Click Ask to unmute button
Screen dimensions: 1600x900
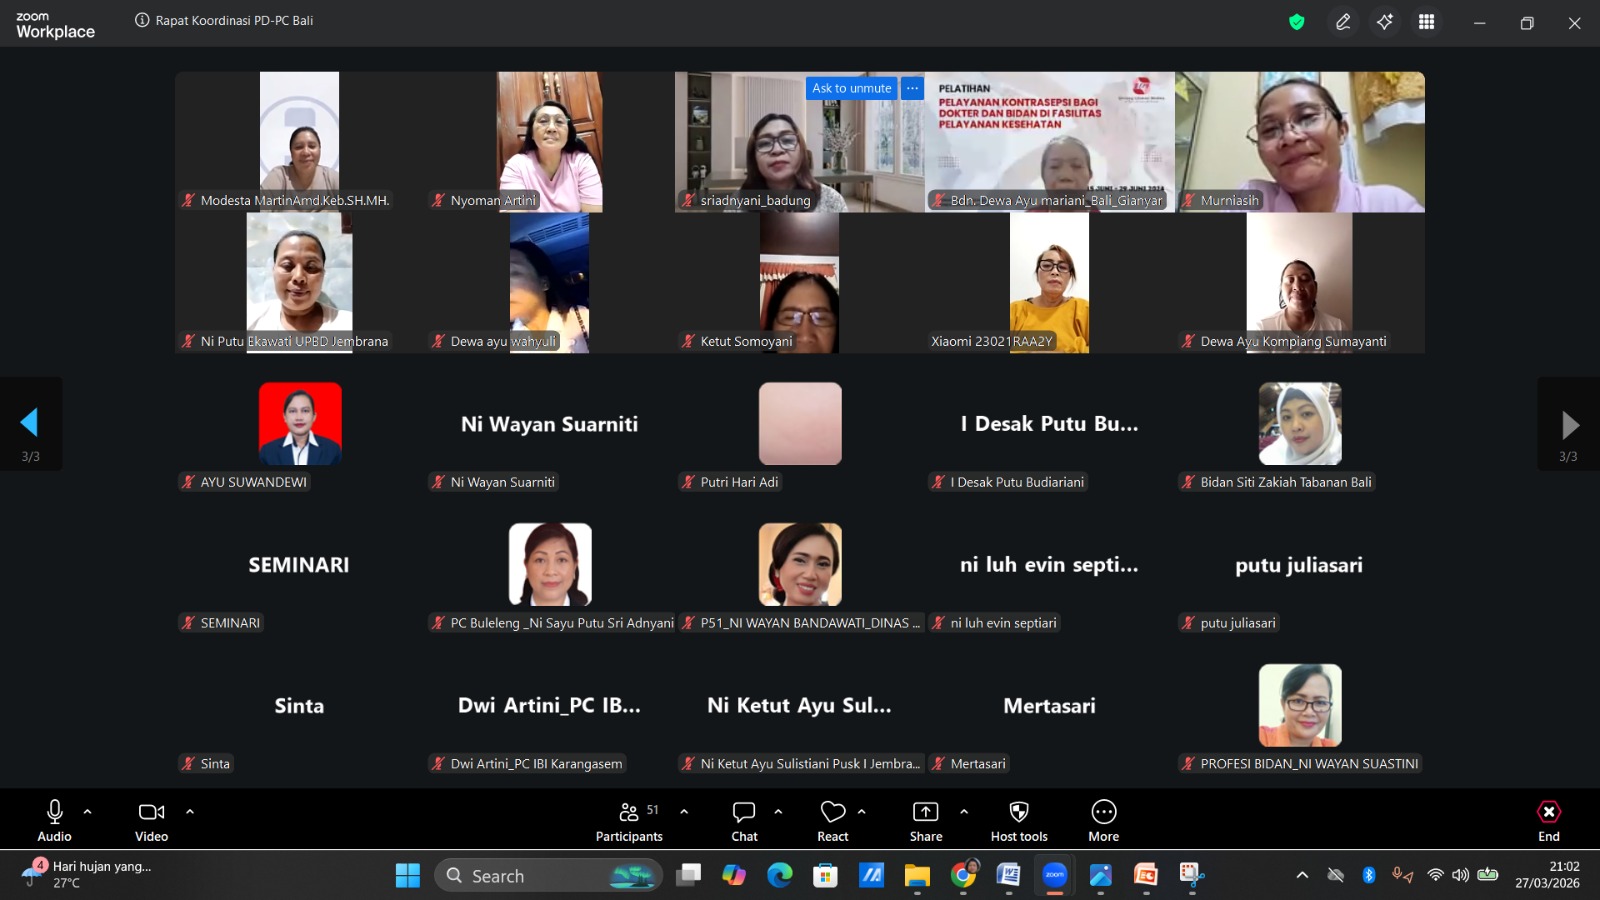[851, 88]
